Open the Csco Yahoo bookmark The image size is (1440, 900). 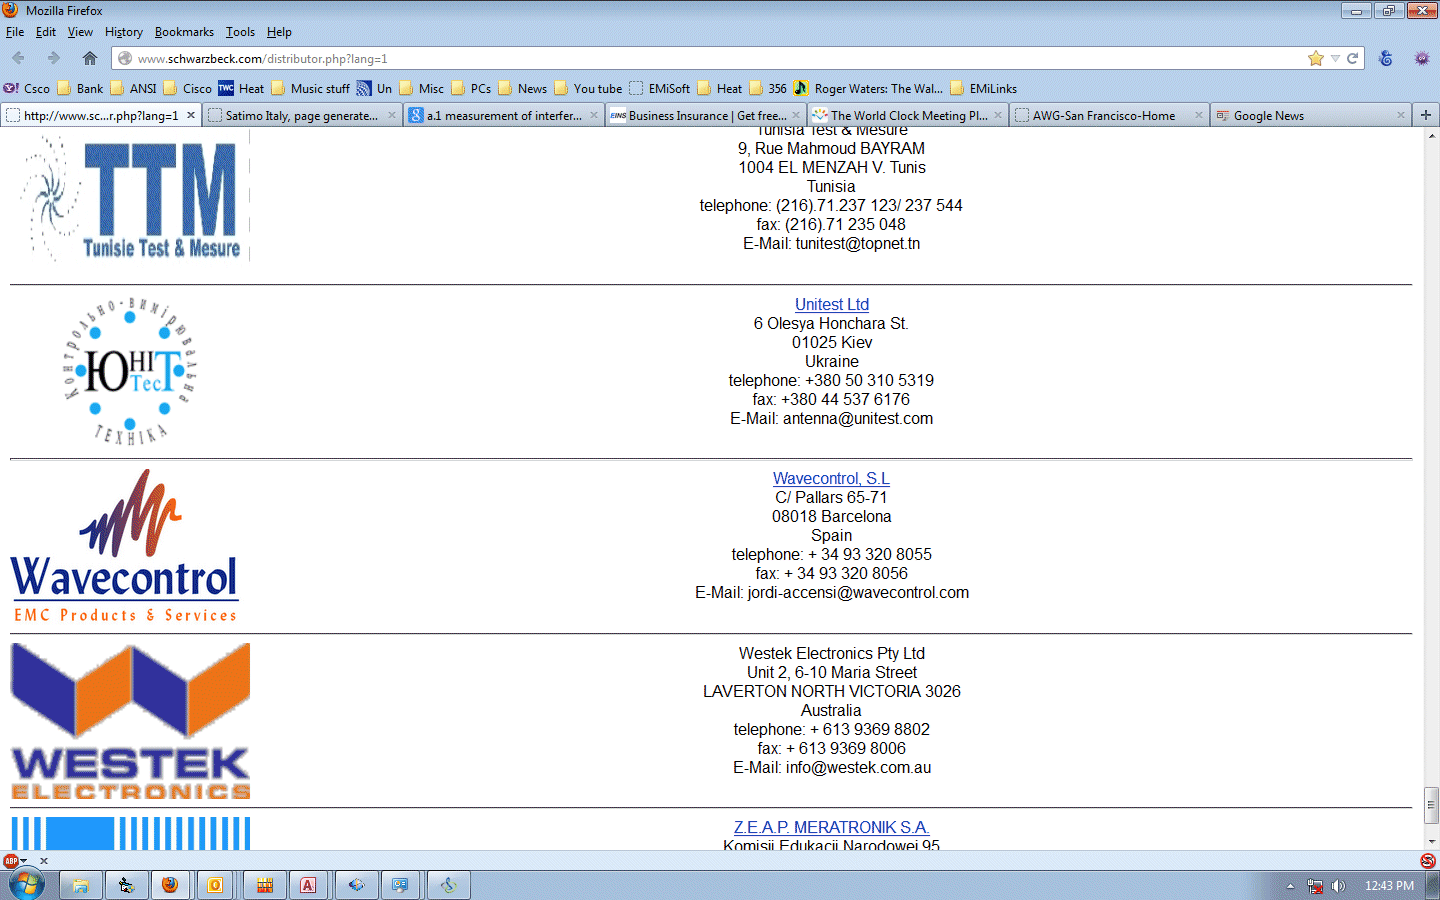click(x=27, y=88)
